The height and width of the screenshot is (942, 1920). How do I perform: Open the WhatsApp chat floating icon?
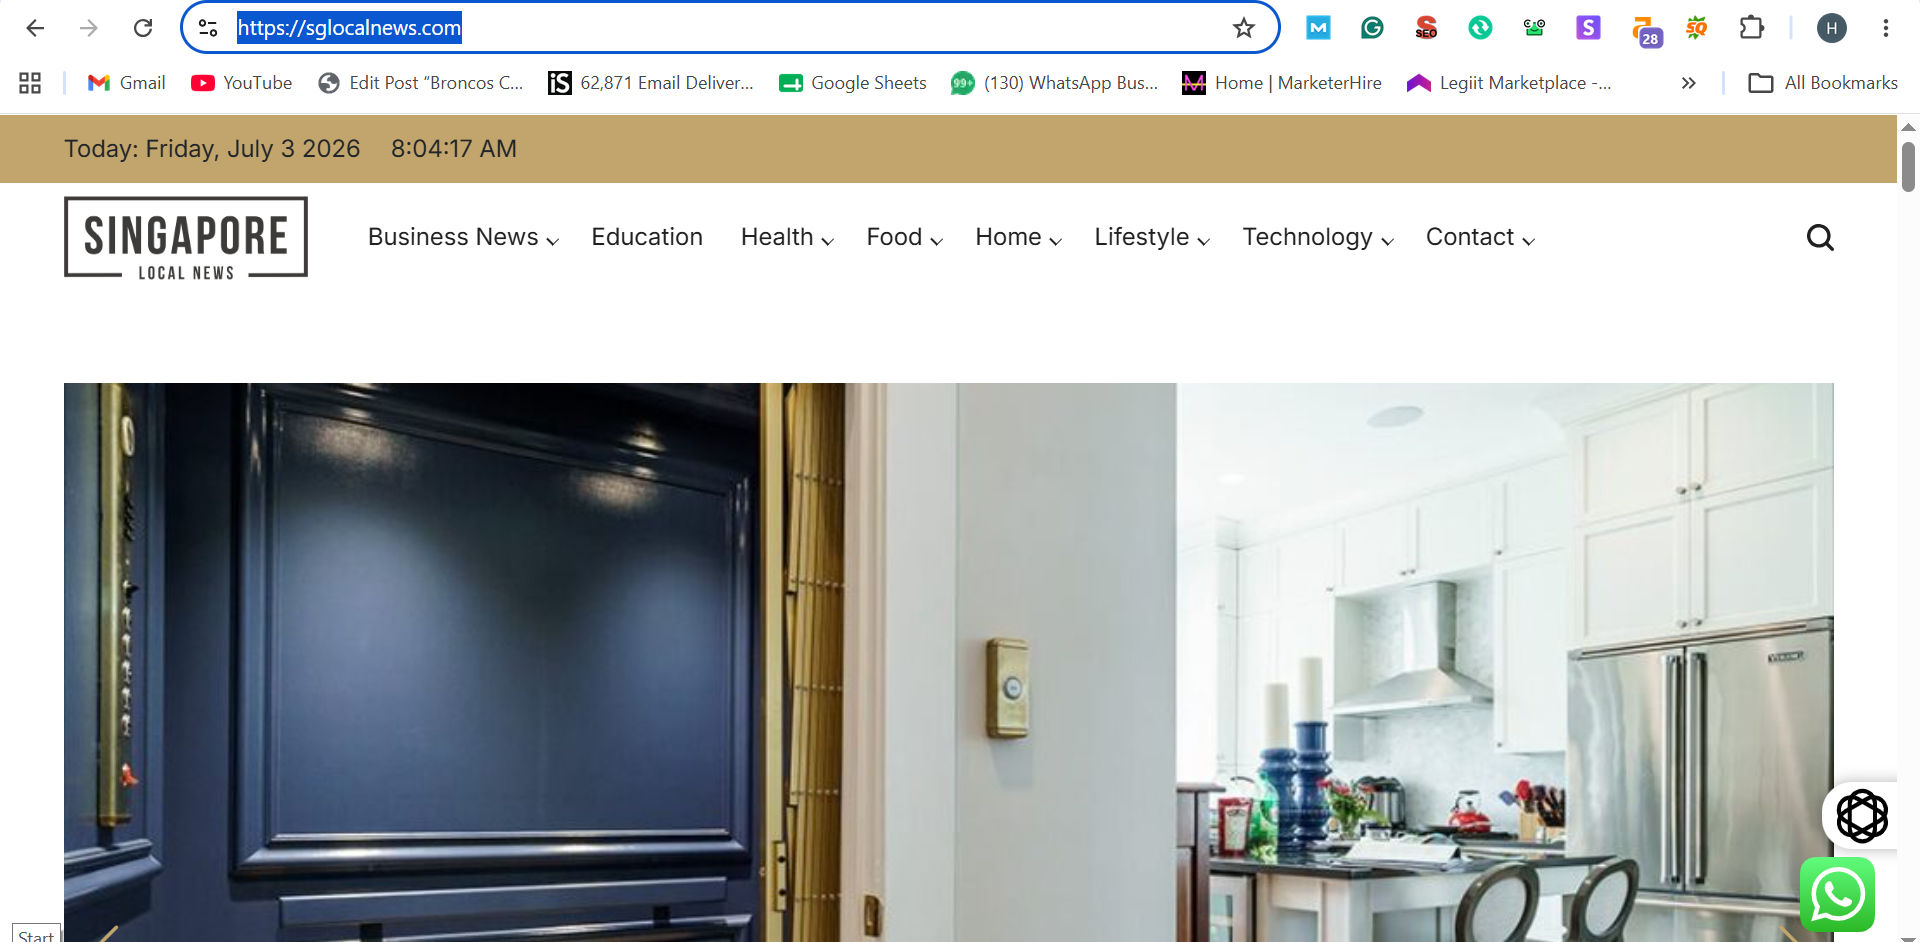click(x=1837, y=894)
